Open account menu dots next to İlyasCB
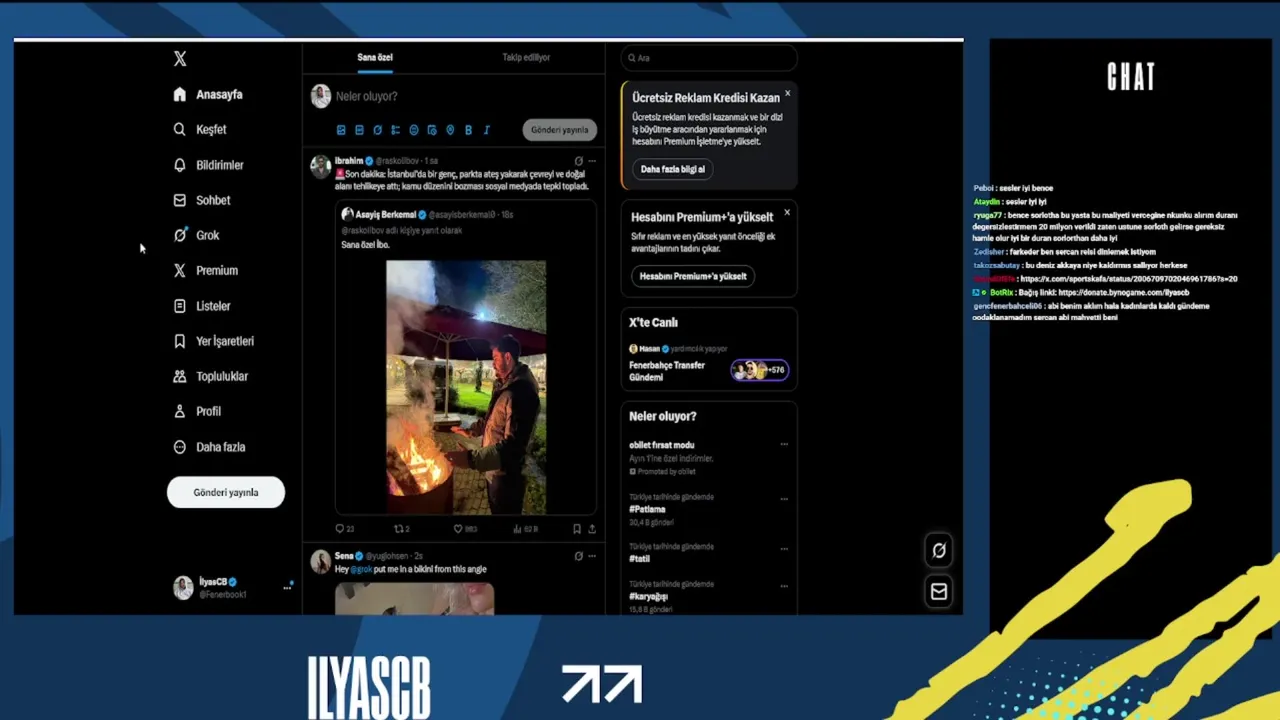 [287, 587]
